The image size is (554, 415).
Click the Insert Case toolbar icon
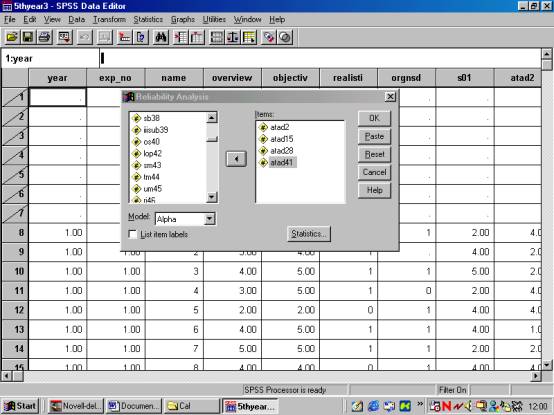pos(181,37)
